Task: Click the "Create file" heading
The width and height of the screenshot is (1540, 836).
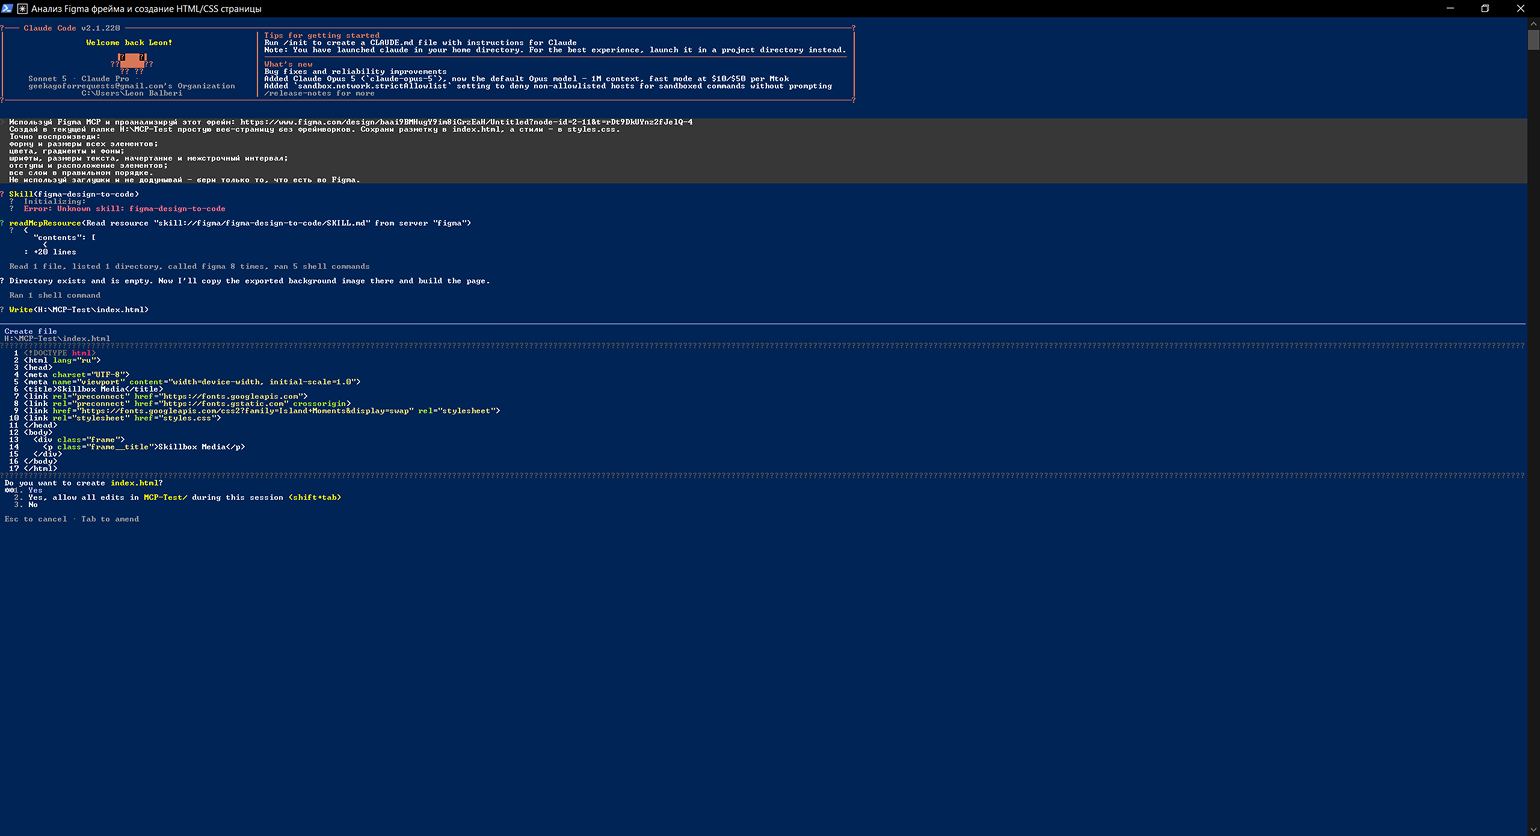Action: [31, 331]
